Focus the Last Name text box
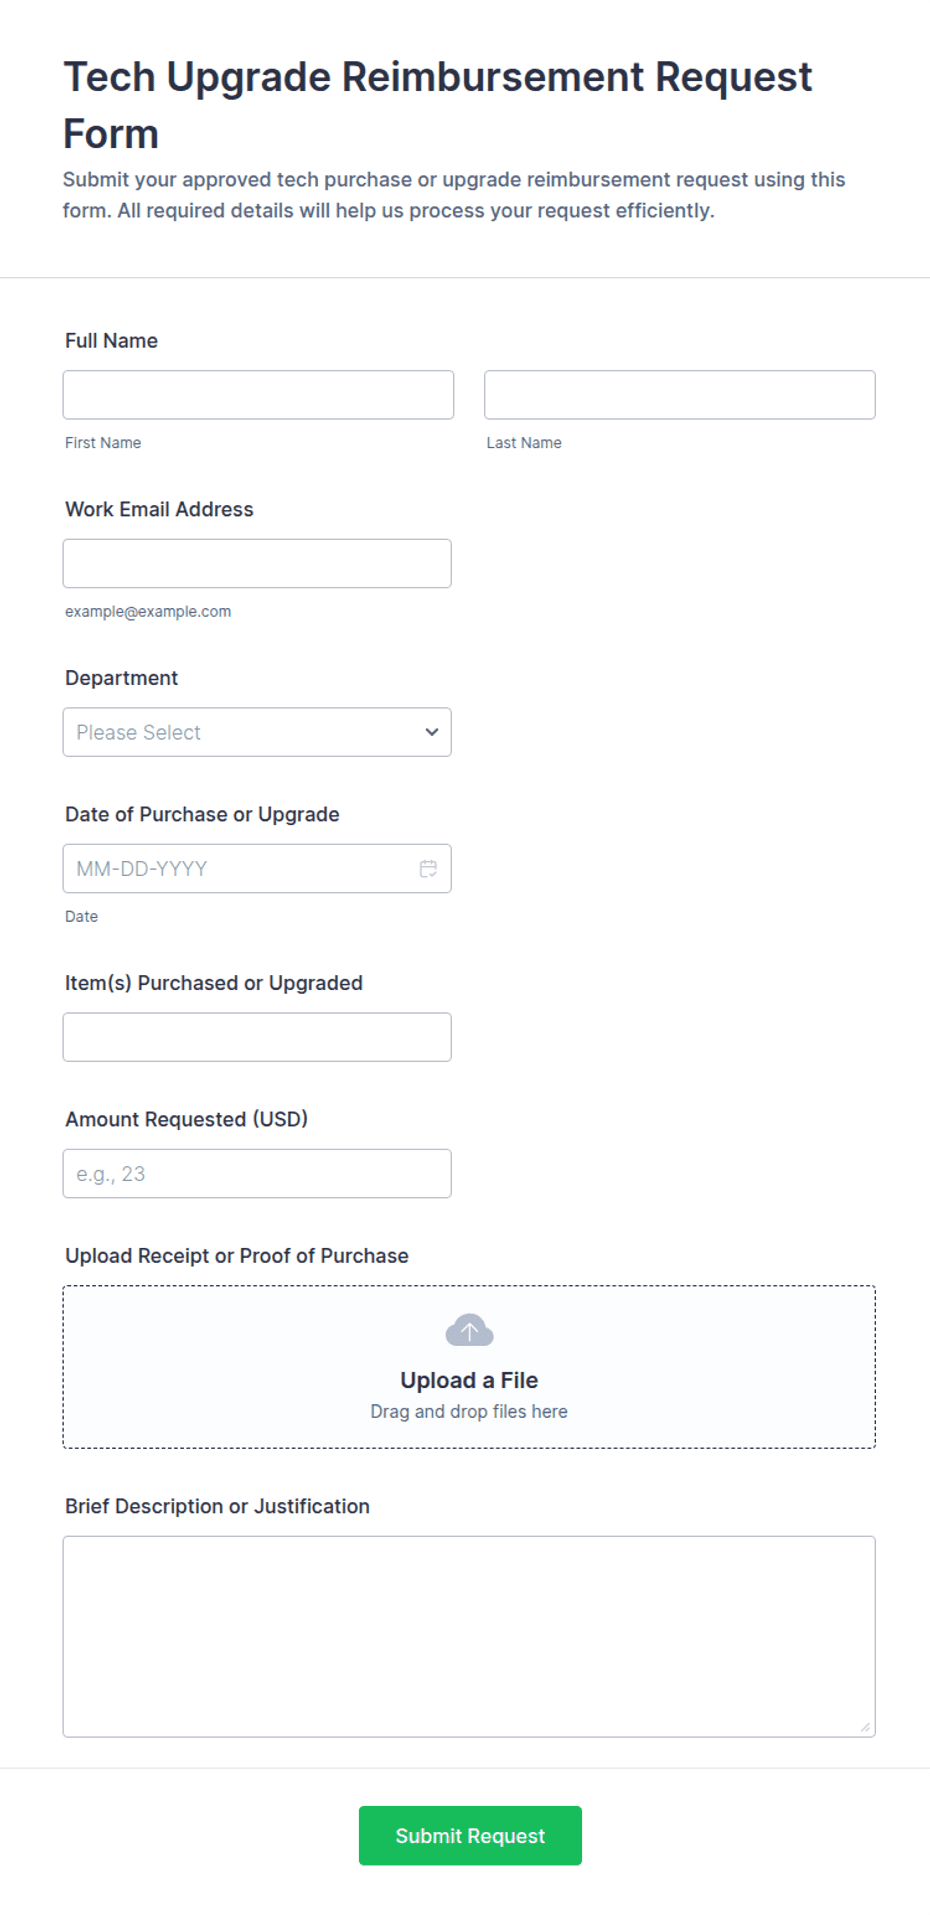 tap(680, 395)
